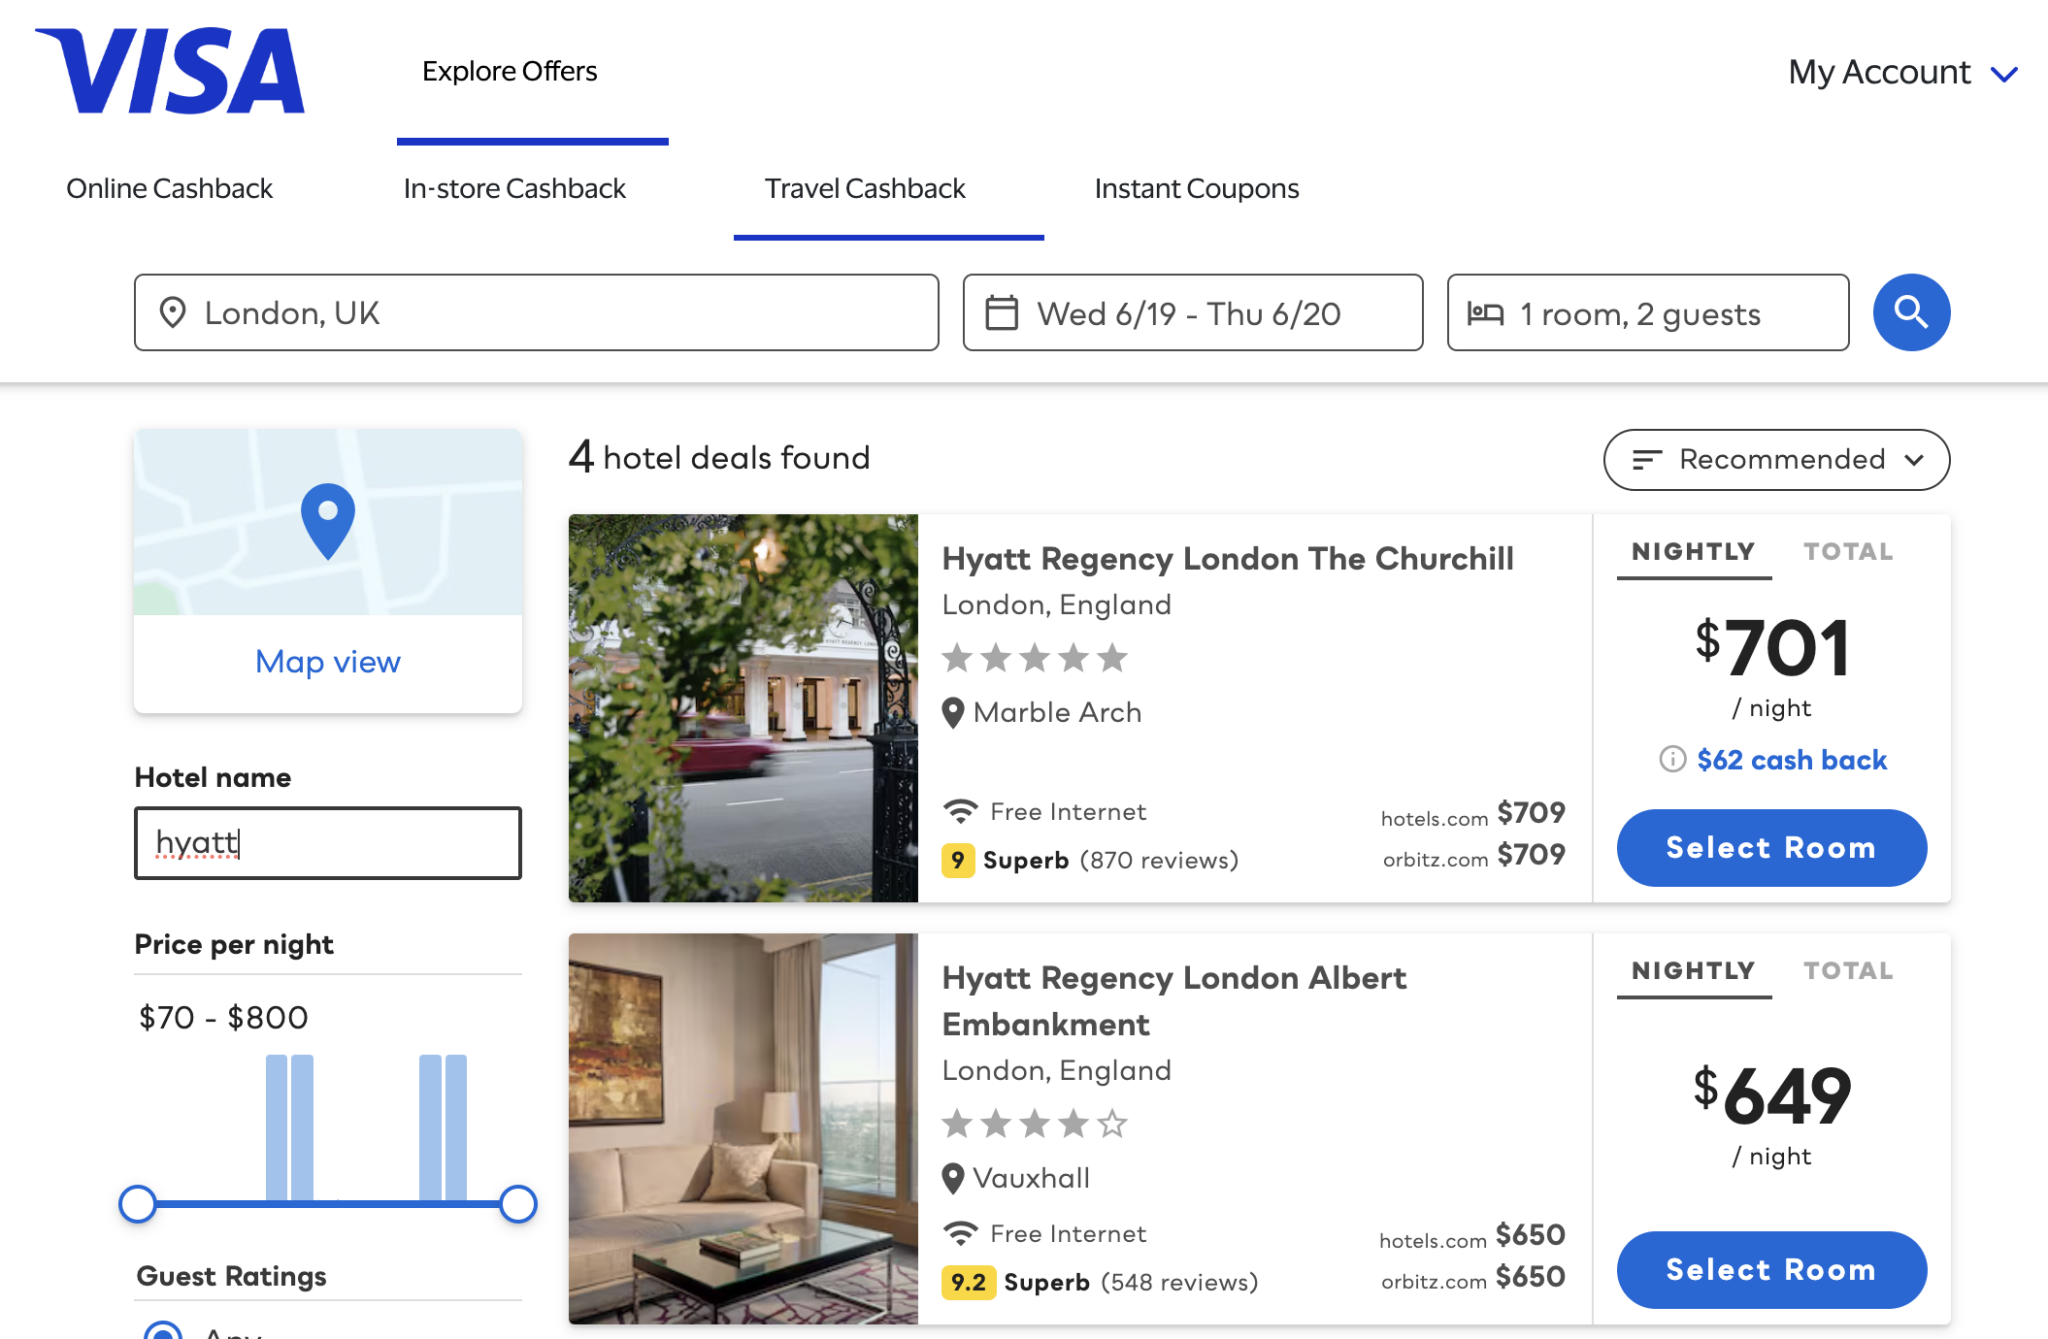The width and height of the screenshot is (2048, 1339).
Task: Select Room for Hyatt Regency Churchill
Action: pyautogui.click(x=1770, y=847)
